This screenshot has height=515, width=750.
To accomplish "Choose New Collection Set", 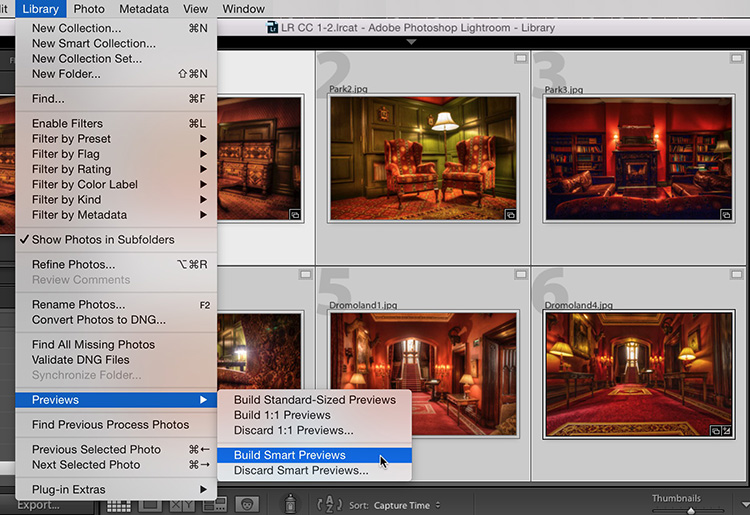I will (x=116, y=59).
